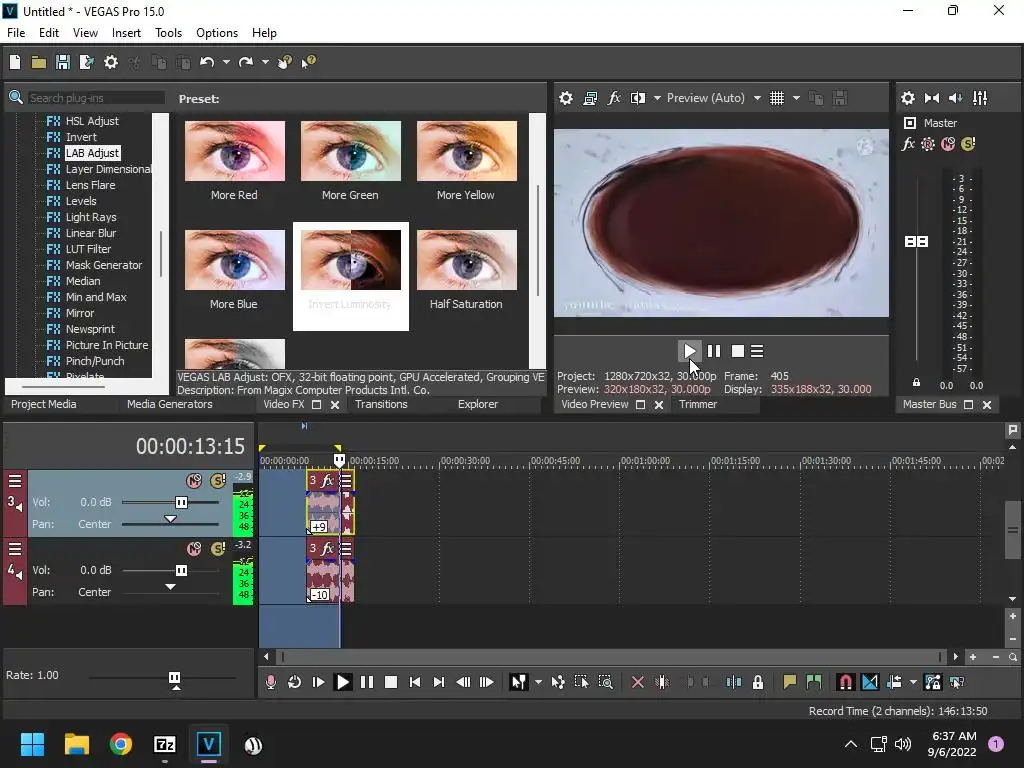Open the redo history dropdown arrow
Viewport: 1024px width, 768px height.
(x=265, y=62)
